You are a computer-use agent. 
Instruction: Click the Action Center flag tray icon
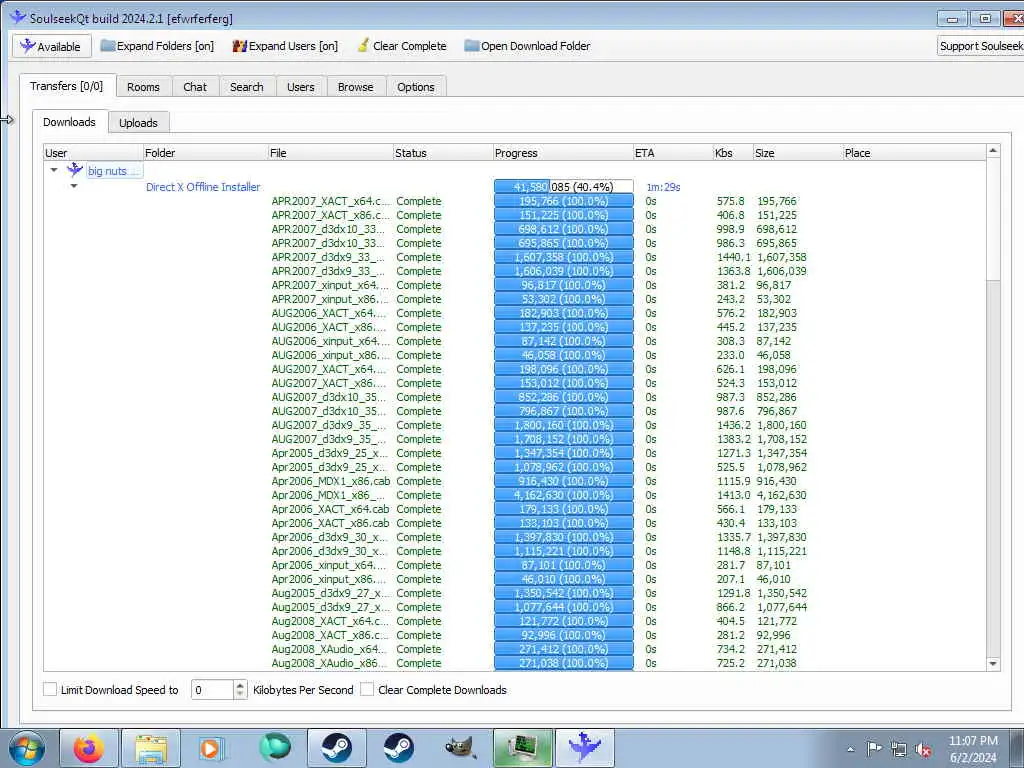click(874, 749)
